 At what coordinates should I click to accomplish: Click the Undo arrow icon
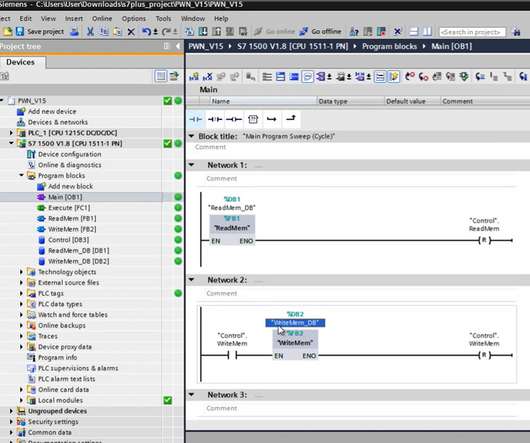[x=146, y=32]
